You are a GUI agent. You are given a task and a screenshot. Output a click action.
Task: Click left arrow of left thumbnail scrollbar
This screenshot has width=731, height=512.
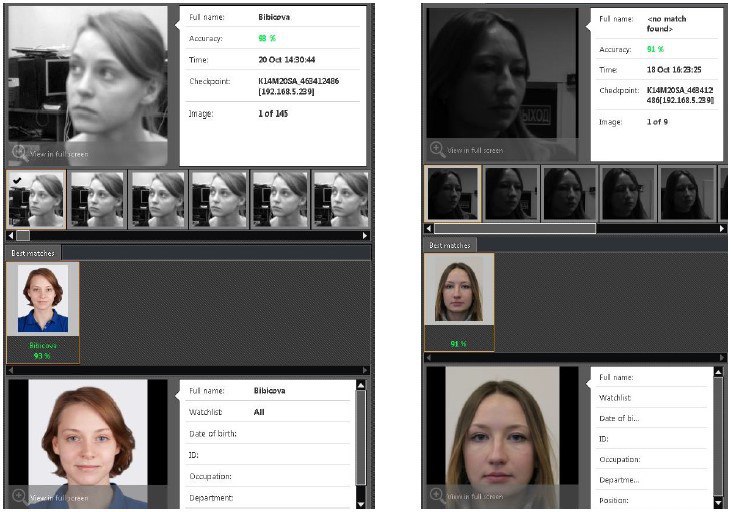tap(11, 236)
